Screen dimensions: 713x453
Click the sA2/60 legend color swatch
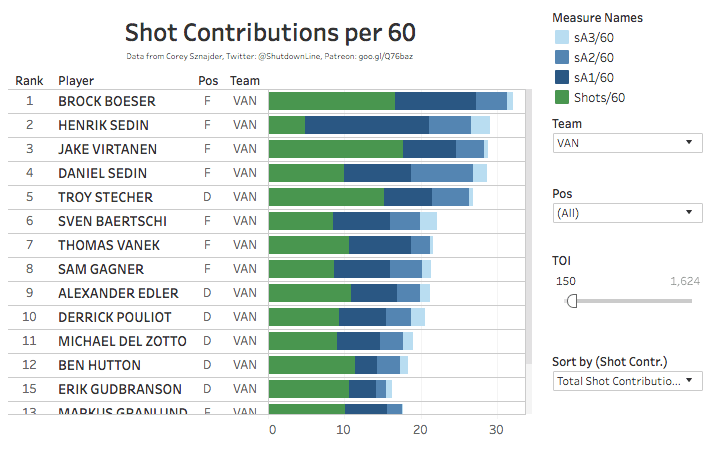(x=562, y=57)
